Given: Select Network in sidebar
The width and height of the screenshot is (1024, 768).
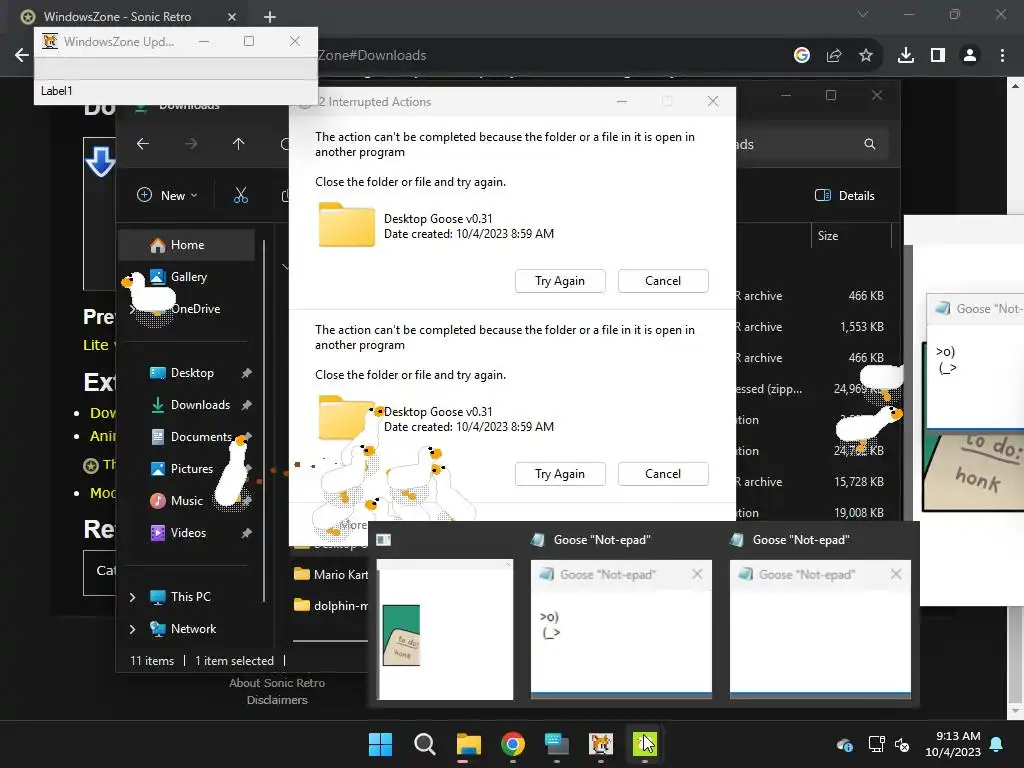Looking at the screenshot, I should (x=193, y=629).
